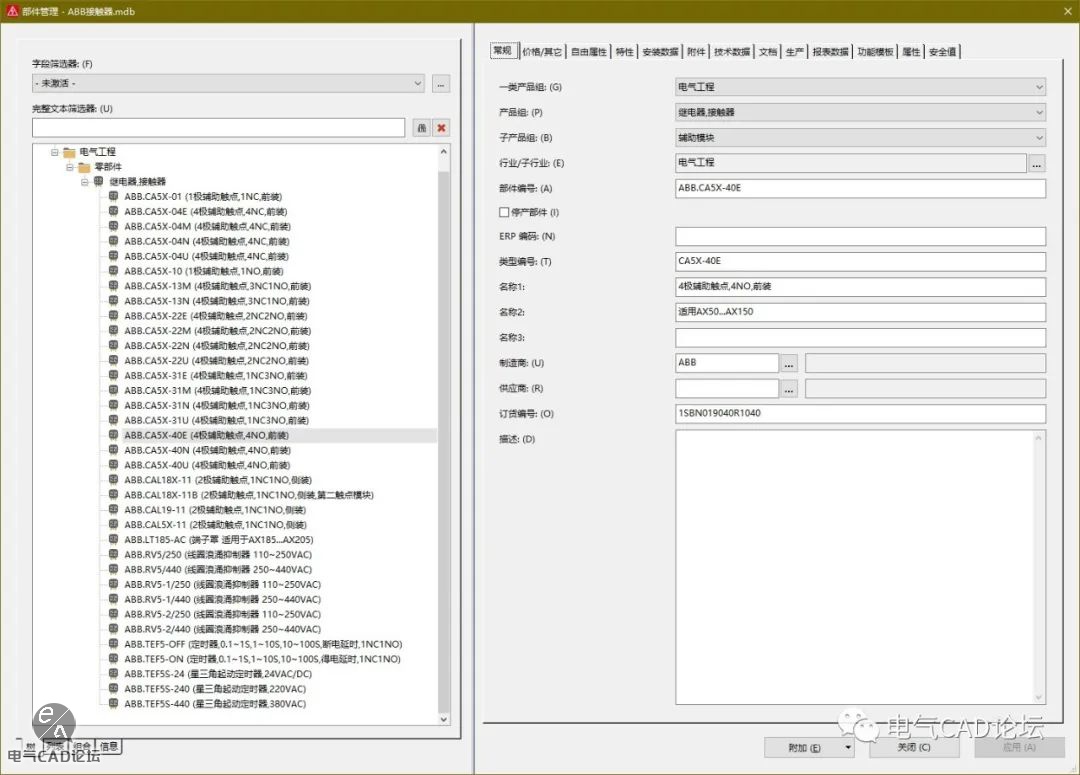
Task: Open the dropdown arrow beside 附加 button
Action: [848, 747]
